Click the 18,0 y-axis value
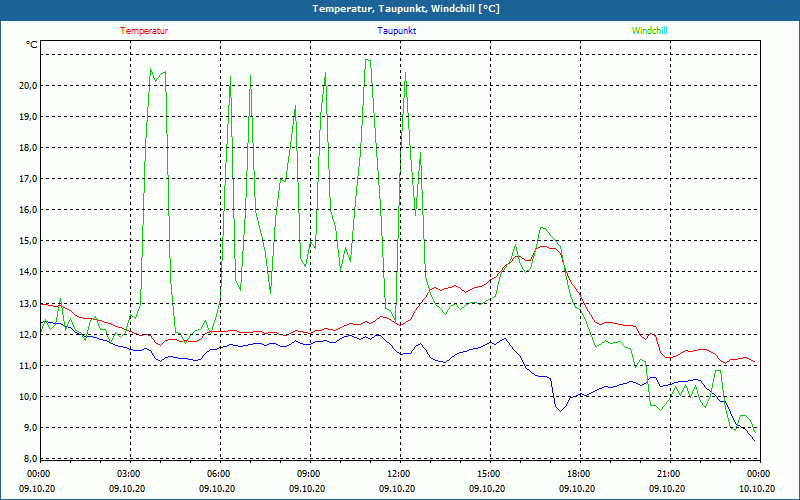The width and height of the screenshot is (800, 500). click(28, 148)
